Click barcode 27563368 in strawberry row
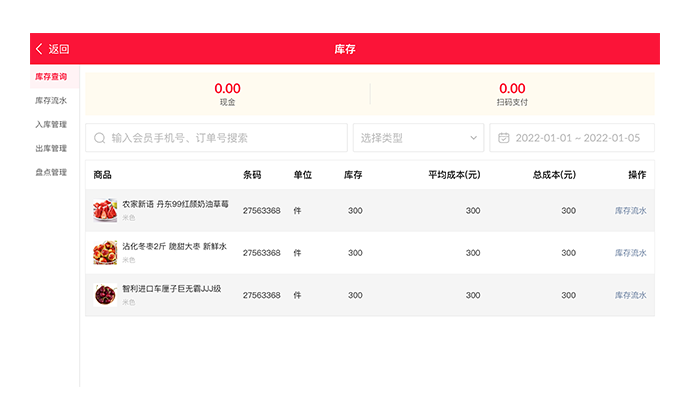Viewport: 690px width, 420px height. click(x=261, y=210)
